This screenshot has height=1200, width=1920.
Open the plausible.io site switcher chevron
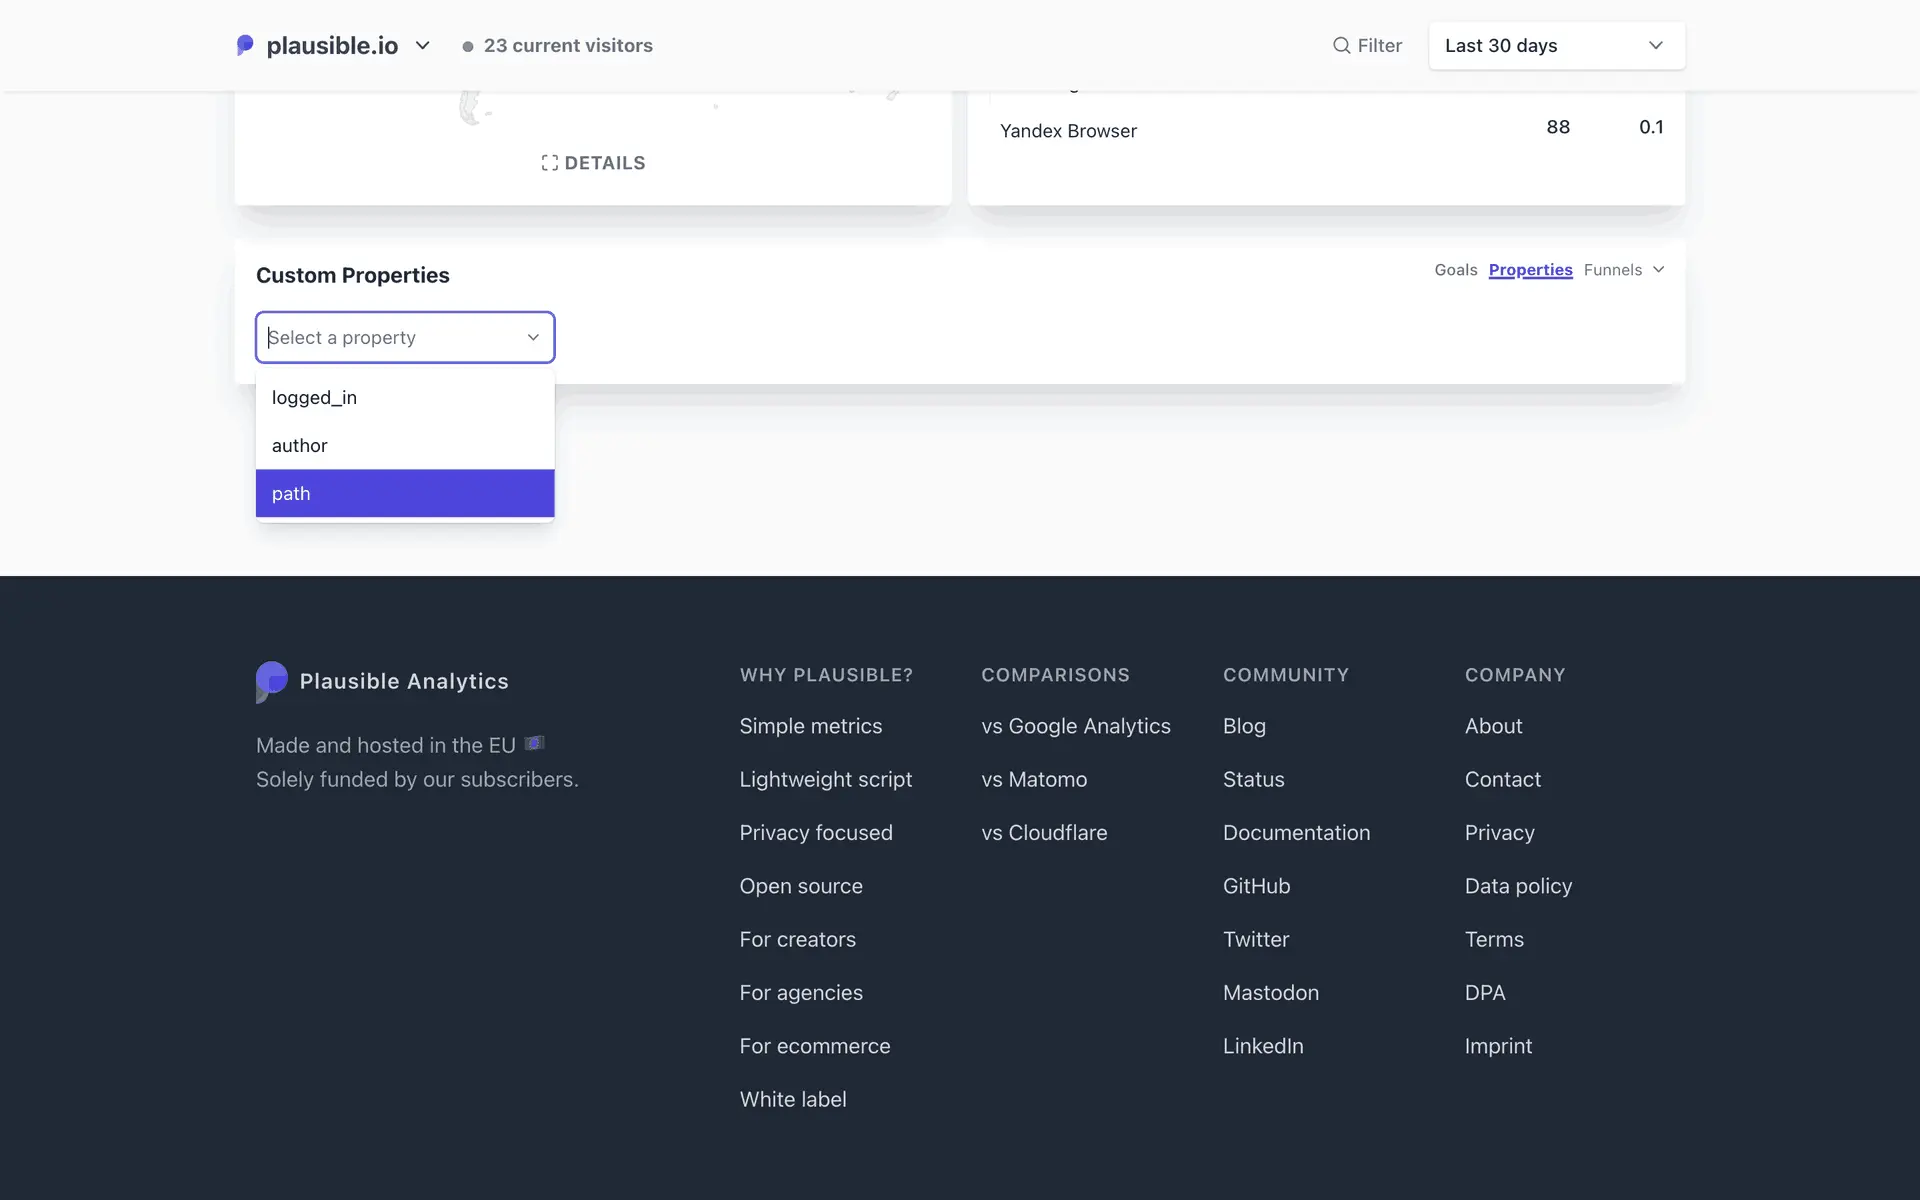pos(423,45)
